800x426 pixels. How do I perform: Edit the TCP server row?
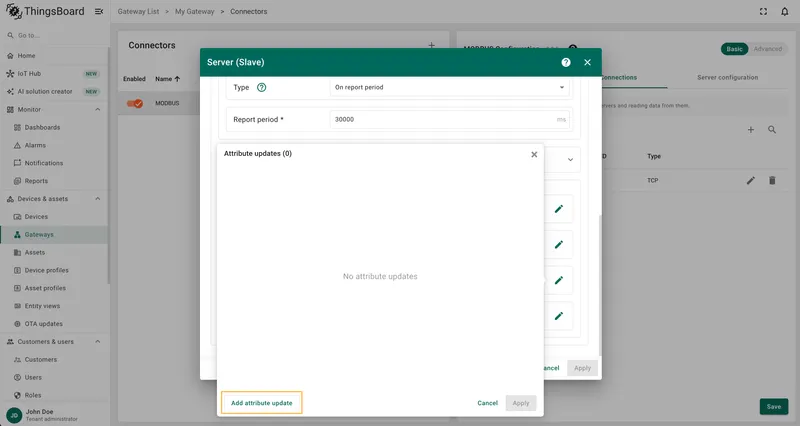[x=751, y=181]
